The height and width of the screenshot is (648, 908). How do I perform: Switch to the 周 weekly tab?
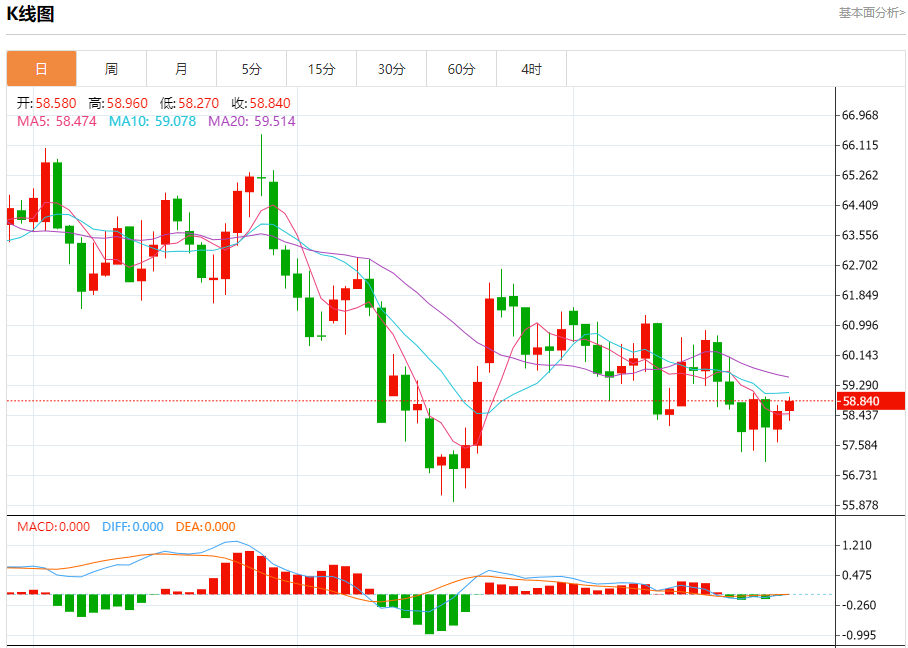[x=111, y=69]
